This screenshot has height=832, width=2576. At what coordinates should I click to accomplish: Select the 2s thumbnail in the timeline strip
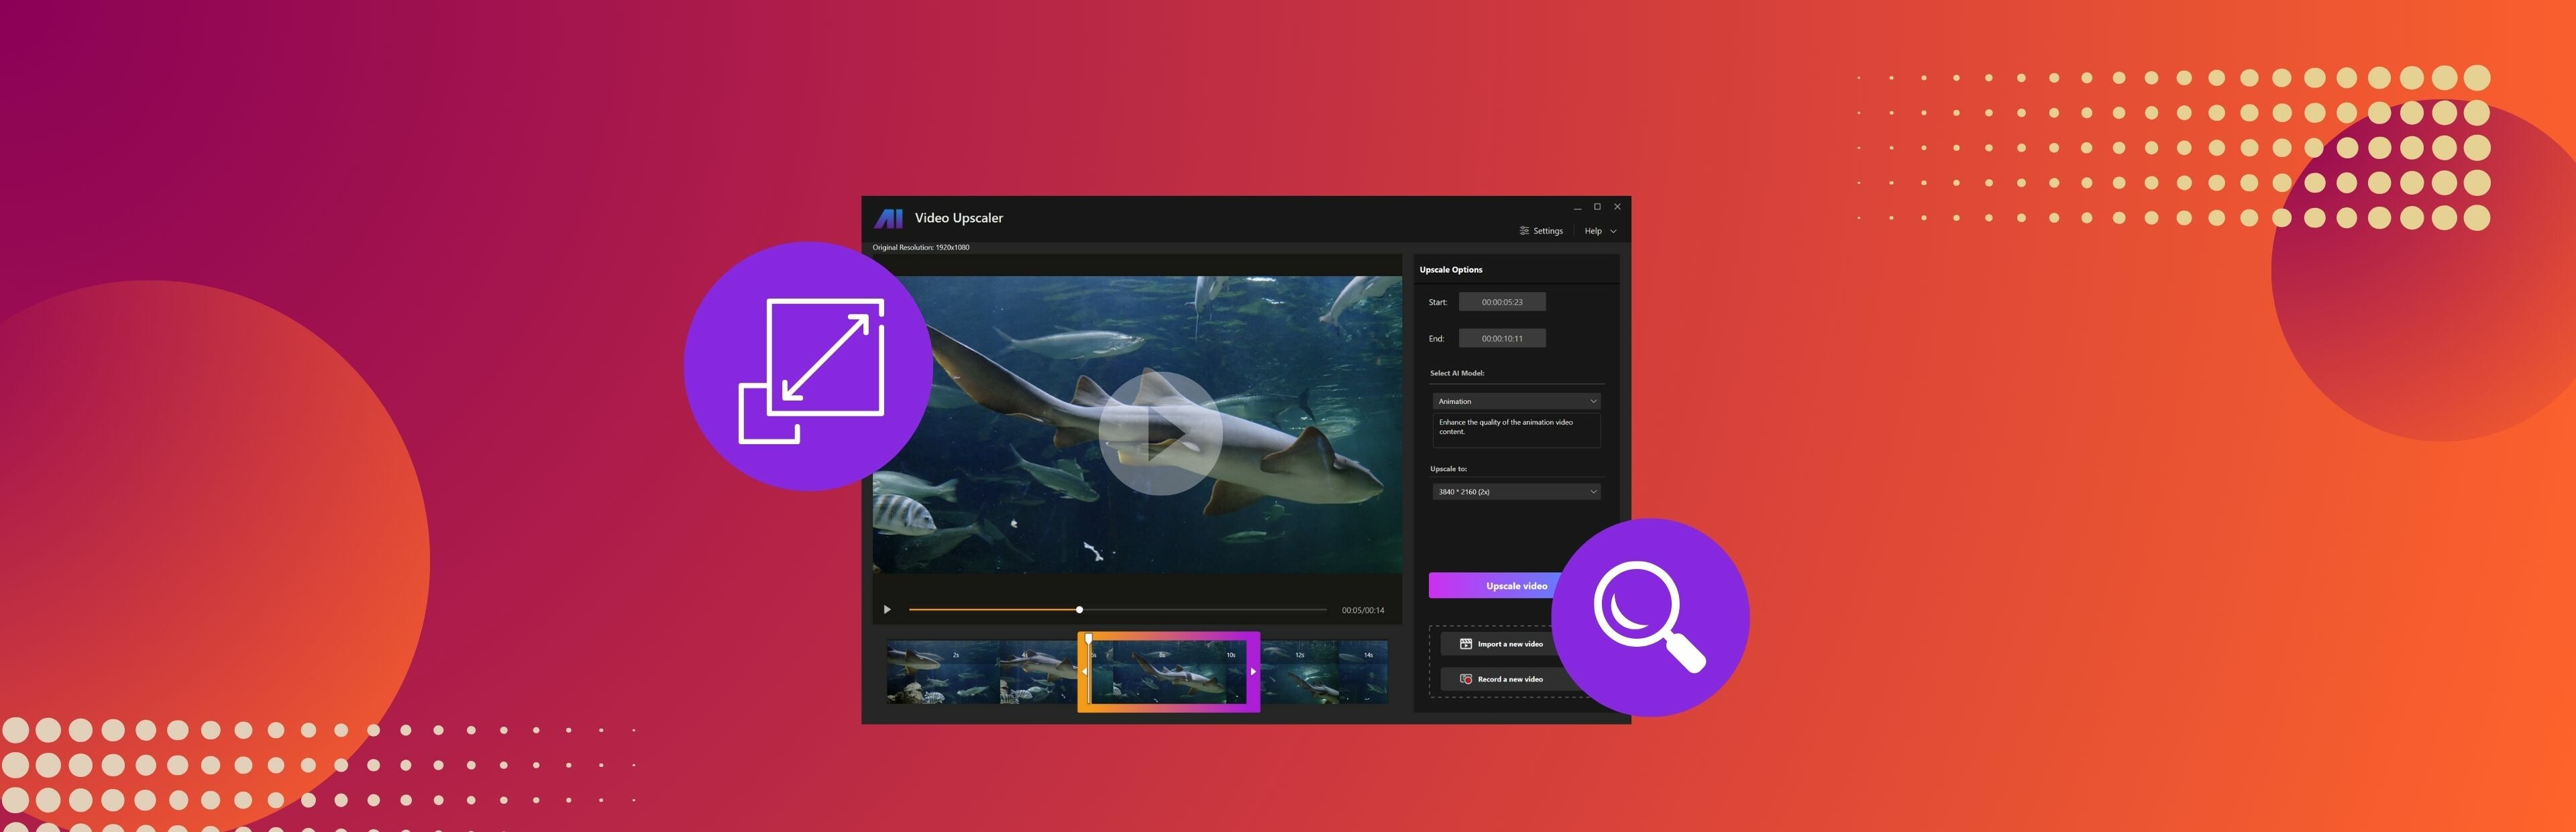(943, 672)
